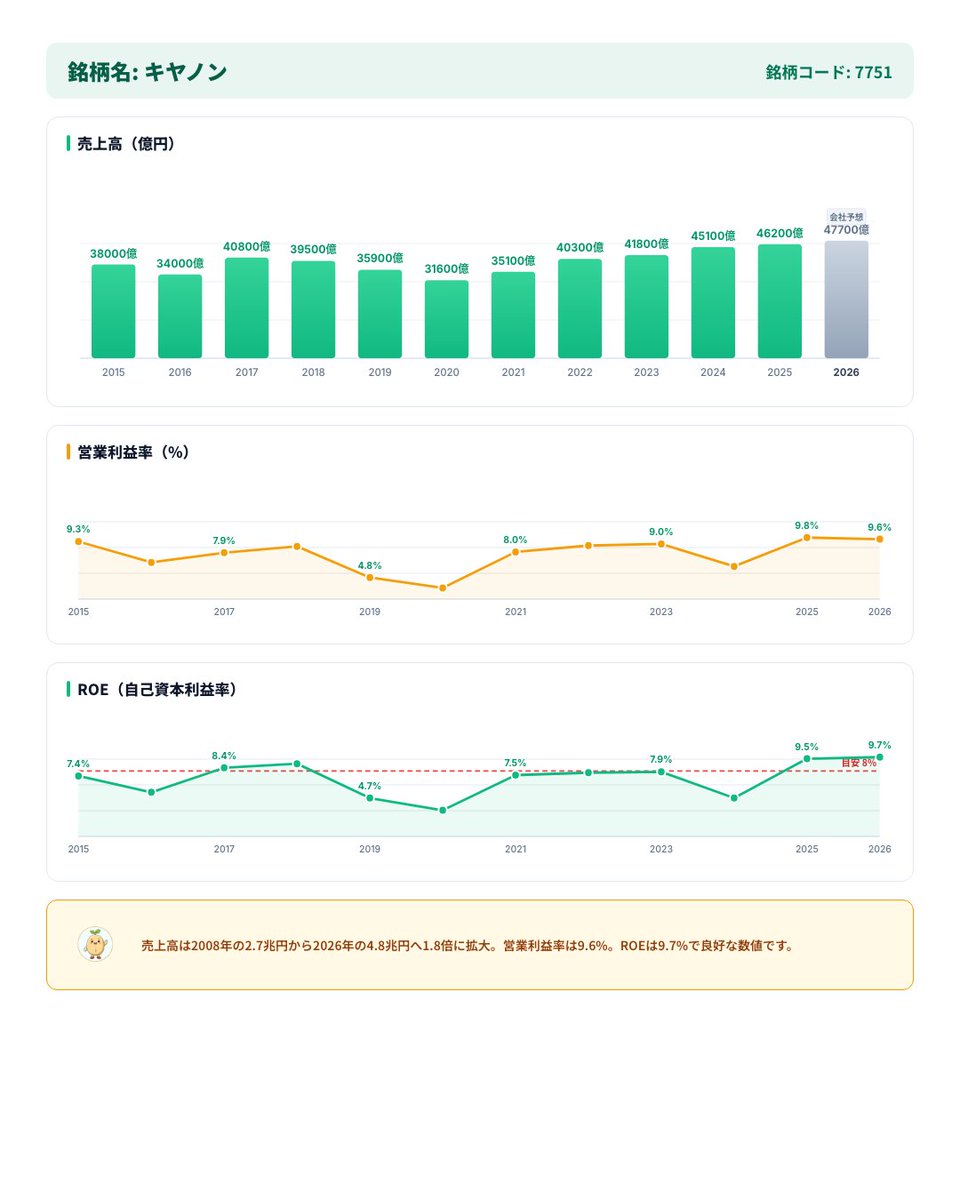Click the 7.9% label on operating margin chart
This screenshot has height=1200, width=960.
(x=224, y=540)
